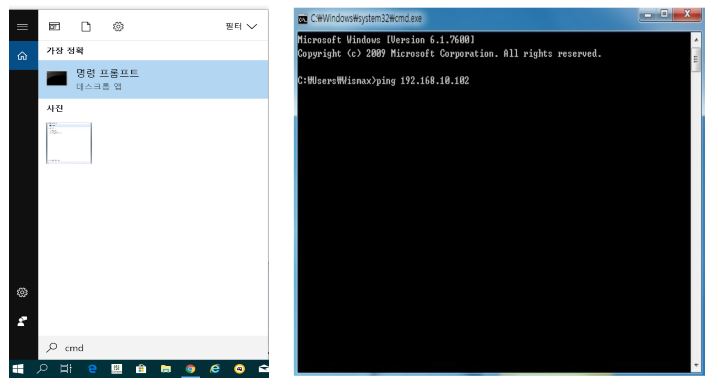Open settings gear in search sidebar bottom
The width and height of the screenshot is (718, 388).
[x=22, y=292]
